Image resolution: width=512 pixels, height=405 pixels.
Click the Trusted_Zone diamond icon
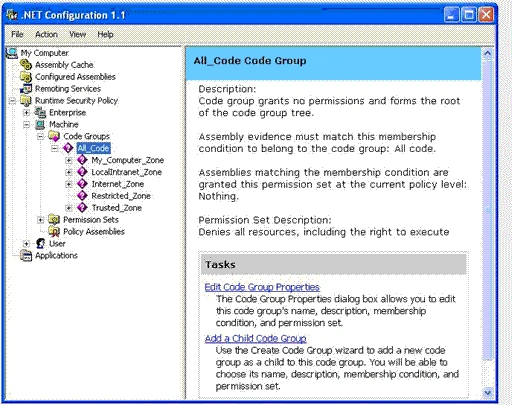point(82,208)
